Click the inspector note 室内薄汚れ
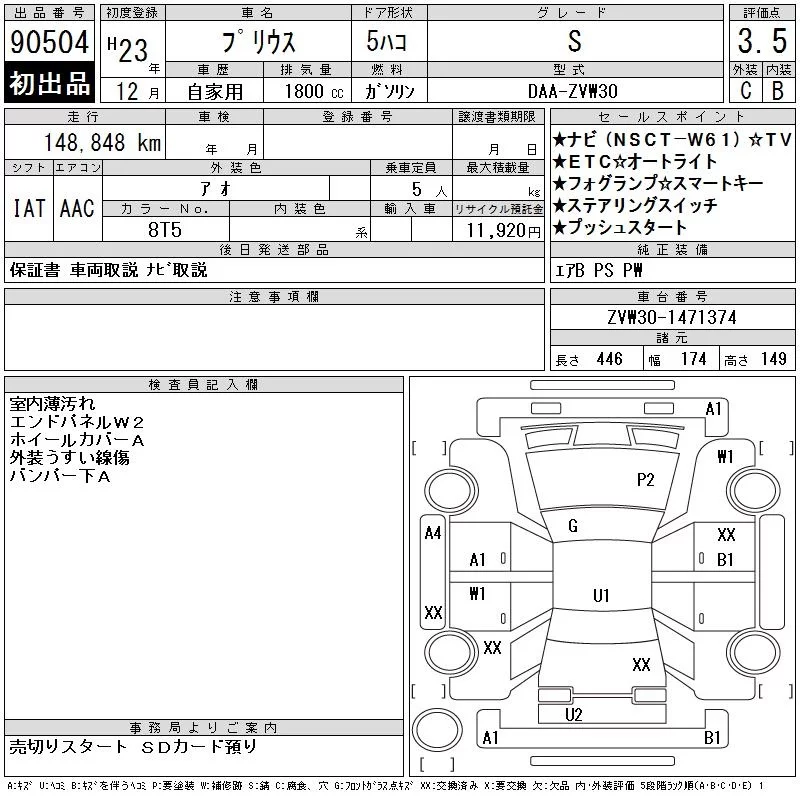This screenshot has width=800, height=800. click(53, 405)
